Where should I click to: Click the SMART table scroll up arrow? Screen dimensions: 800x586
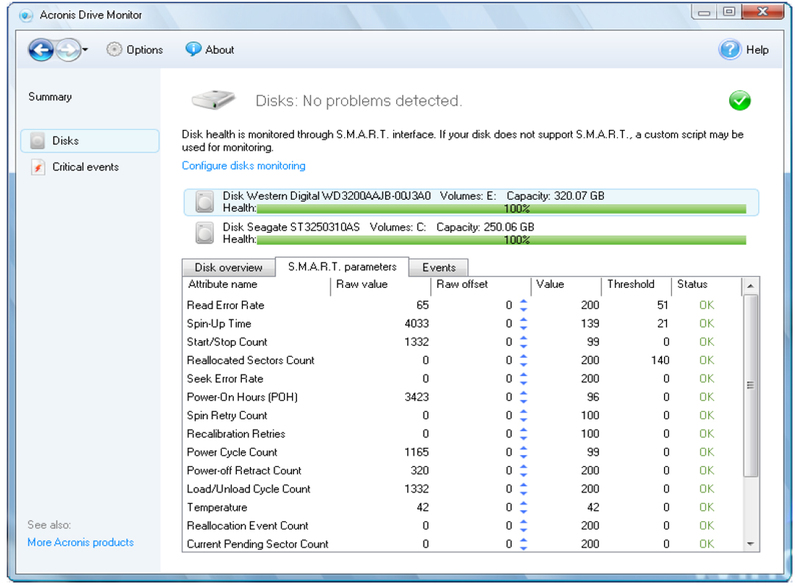(751, 286)
